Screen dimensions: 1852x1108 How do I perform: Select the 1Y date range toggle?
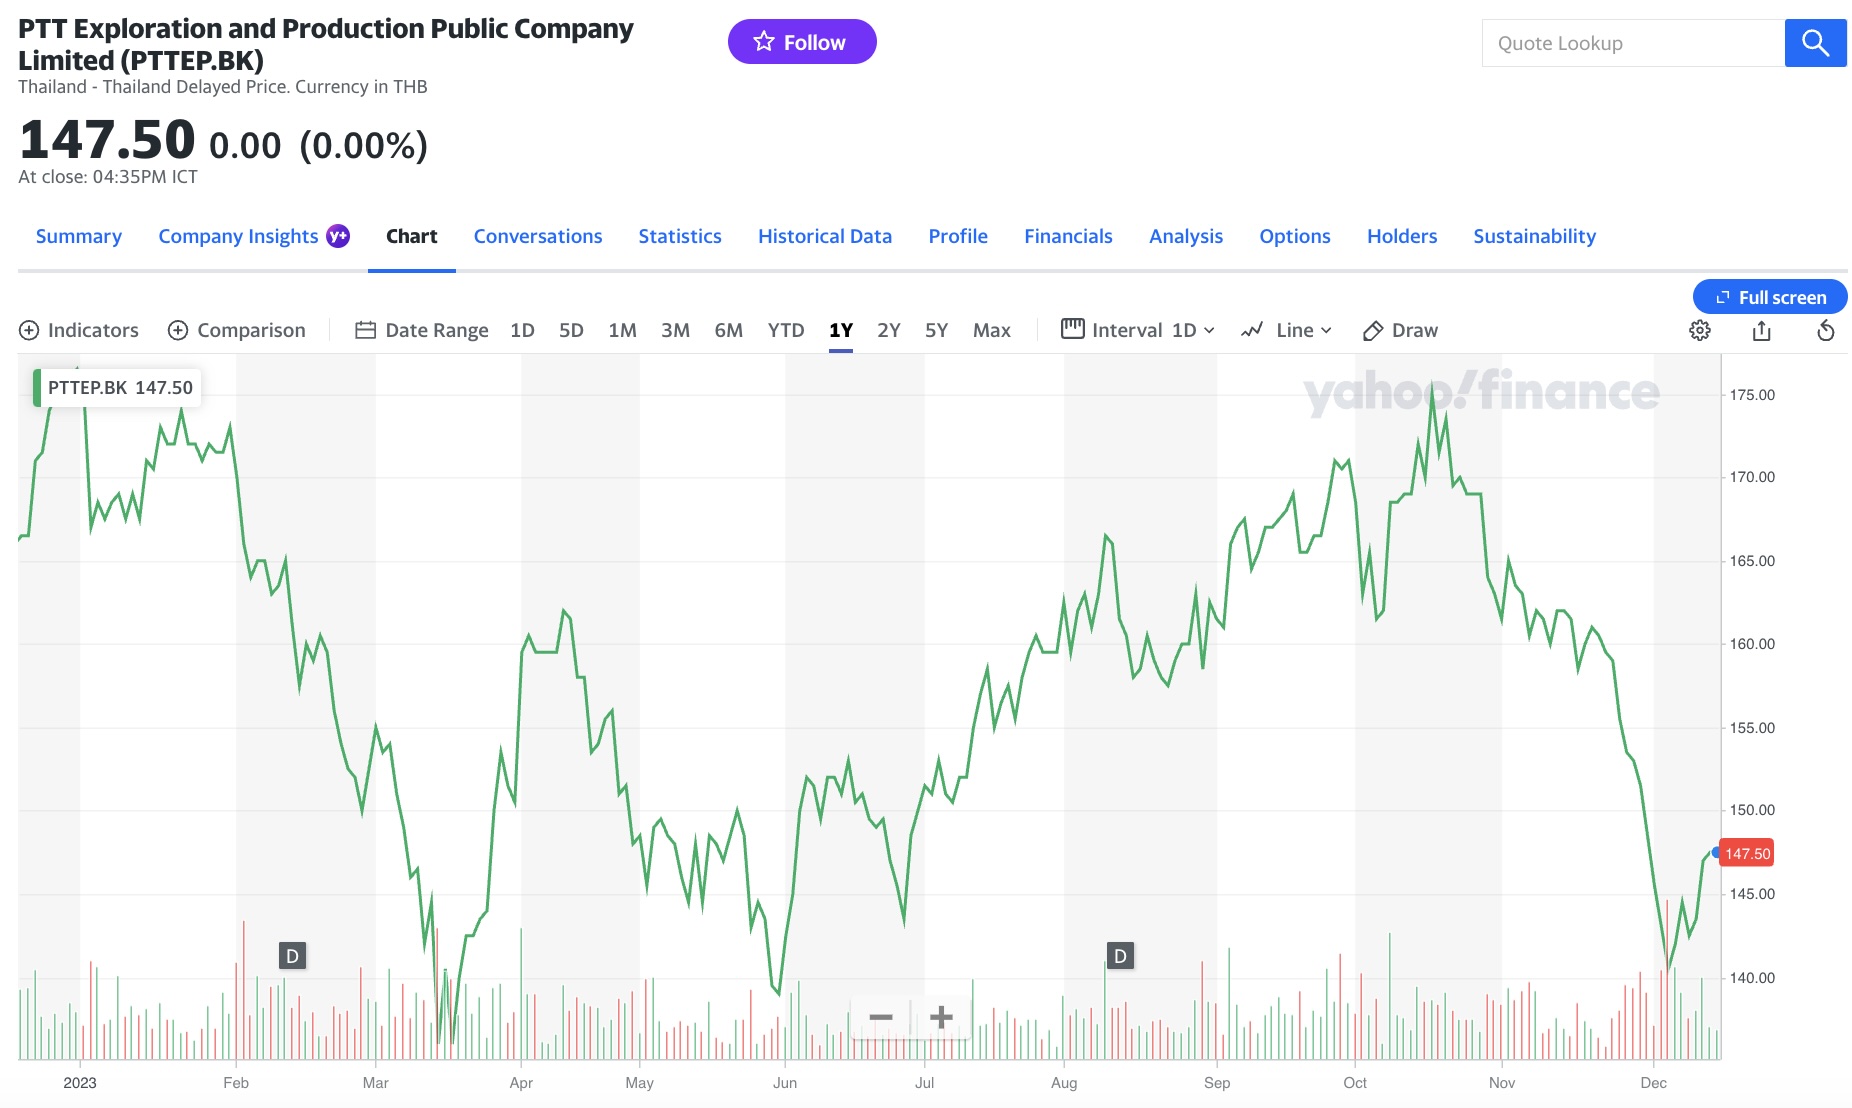pos(841,330)
